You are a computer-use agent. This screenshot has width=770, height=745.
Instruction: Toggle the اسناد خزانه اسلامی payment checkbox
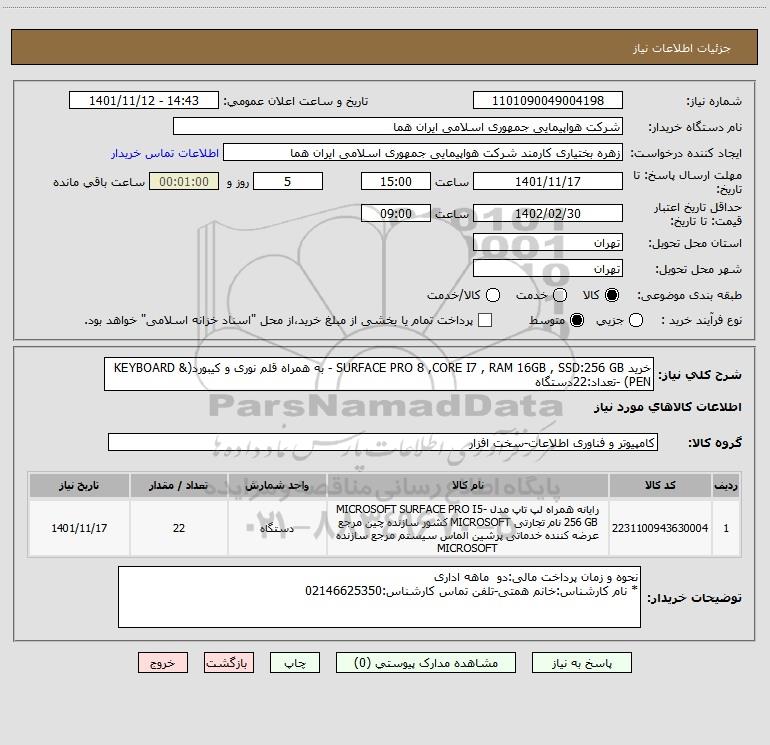point(485,321)
